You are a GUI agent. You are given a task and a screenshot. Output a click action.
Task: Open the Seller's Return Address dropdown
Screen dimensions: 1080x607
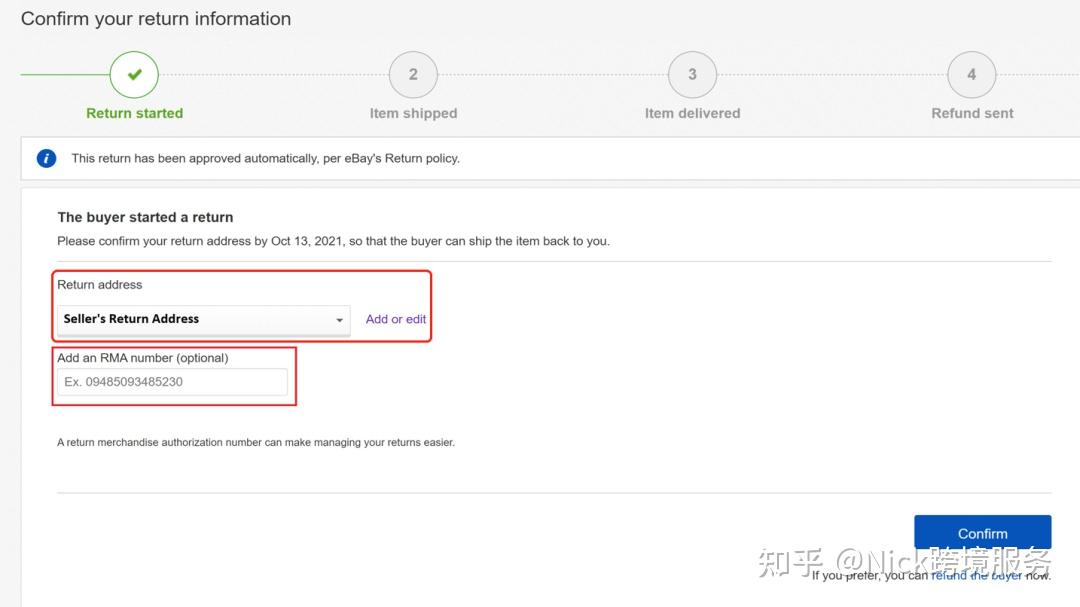[202, 319]
